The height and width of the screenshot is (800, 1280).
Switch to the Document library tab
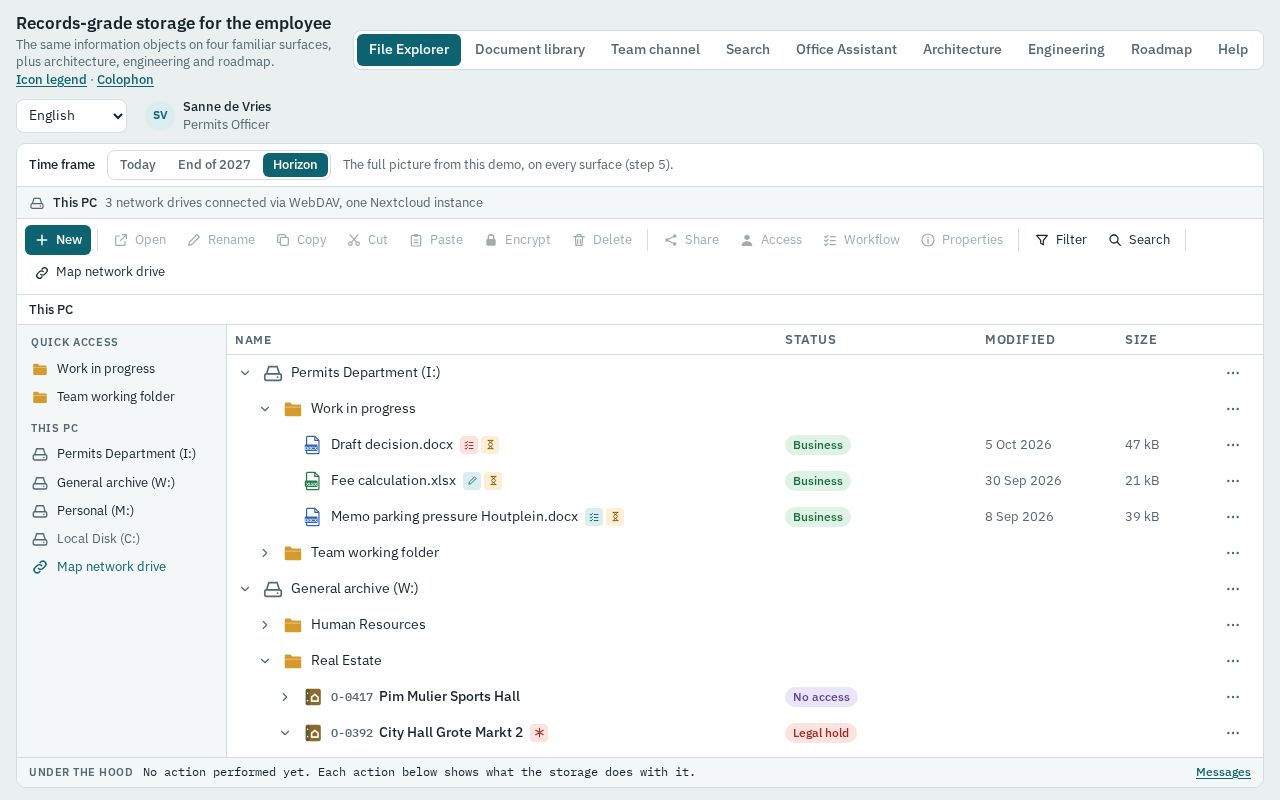[530, 50]
